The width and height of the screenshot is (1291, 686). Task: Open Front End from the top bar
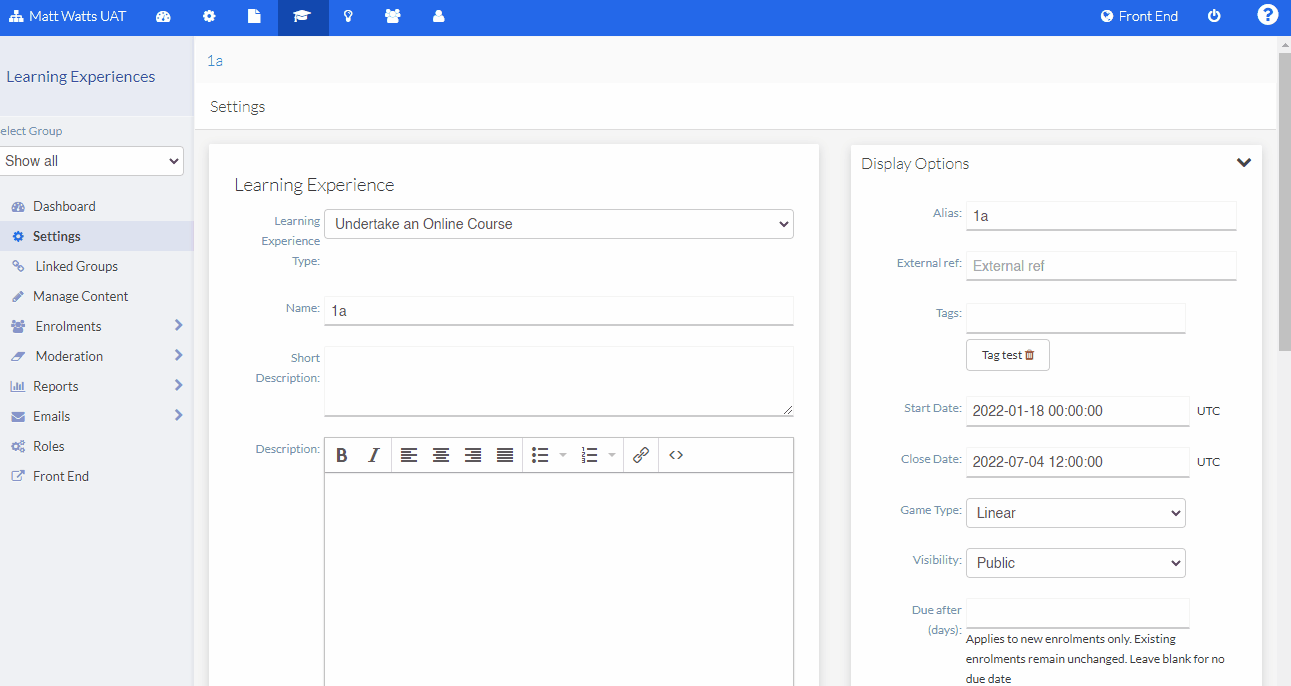(x=1139, y=16)
